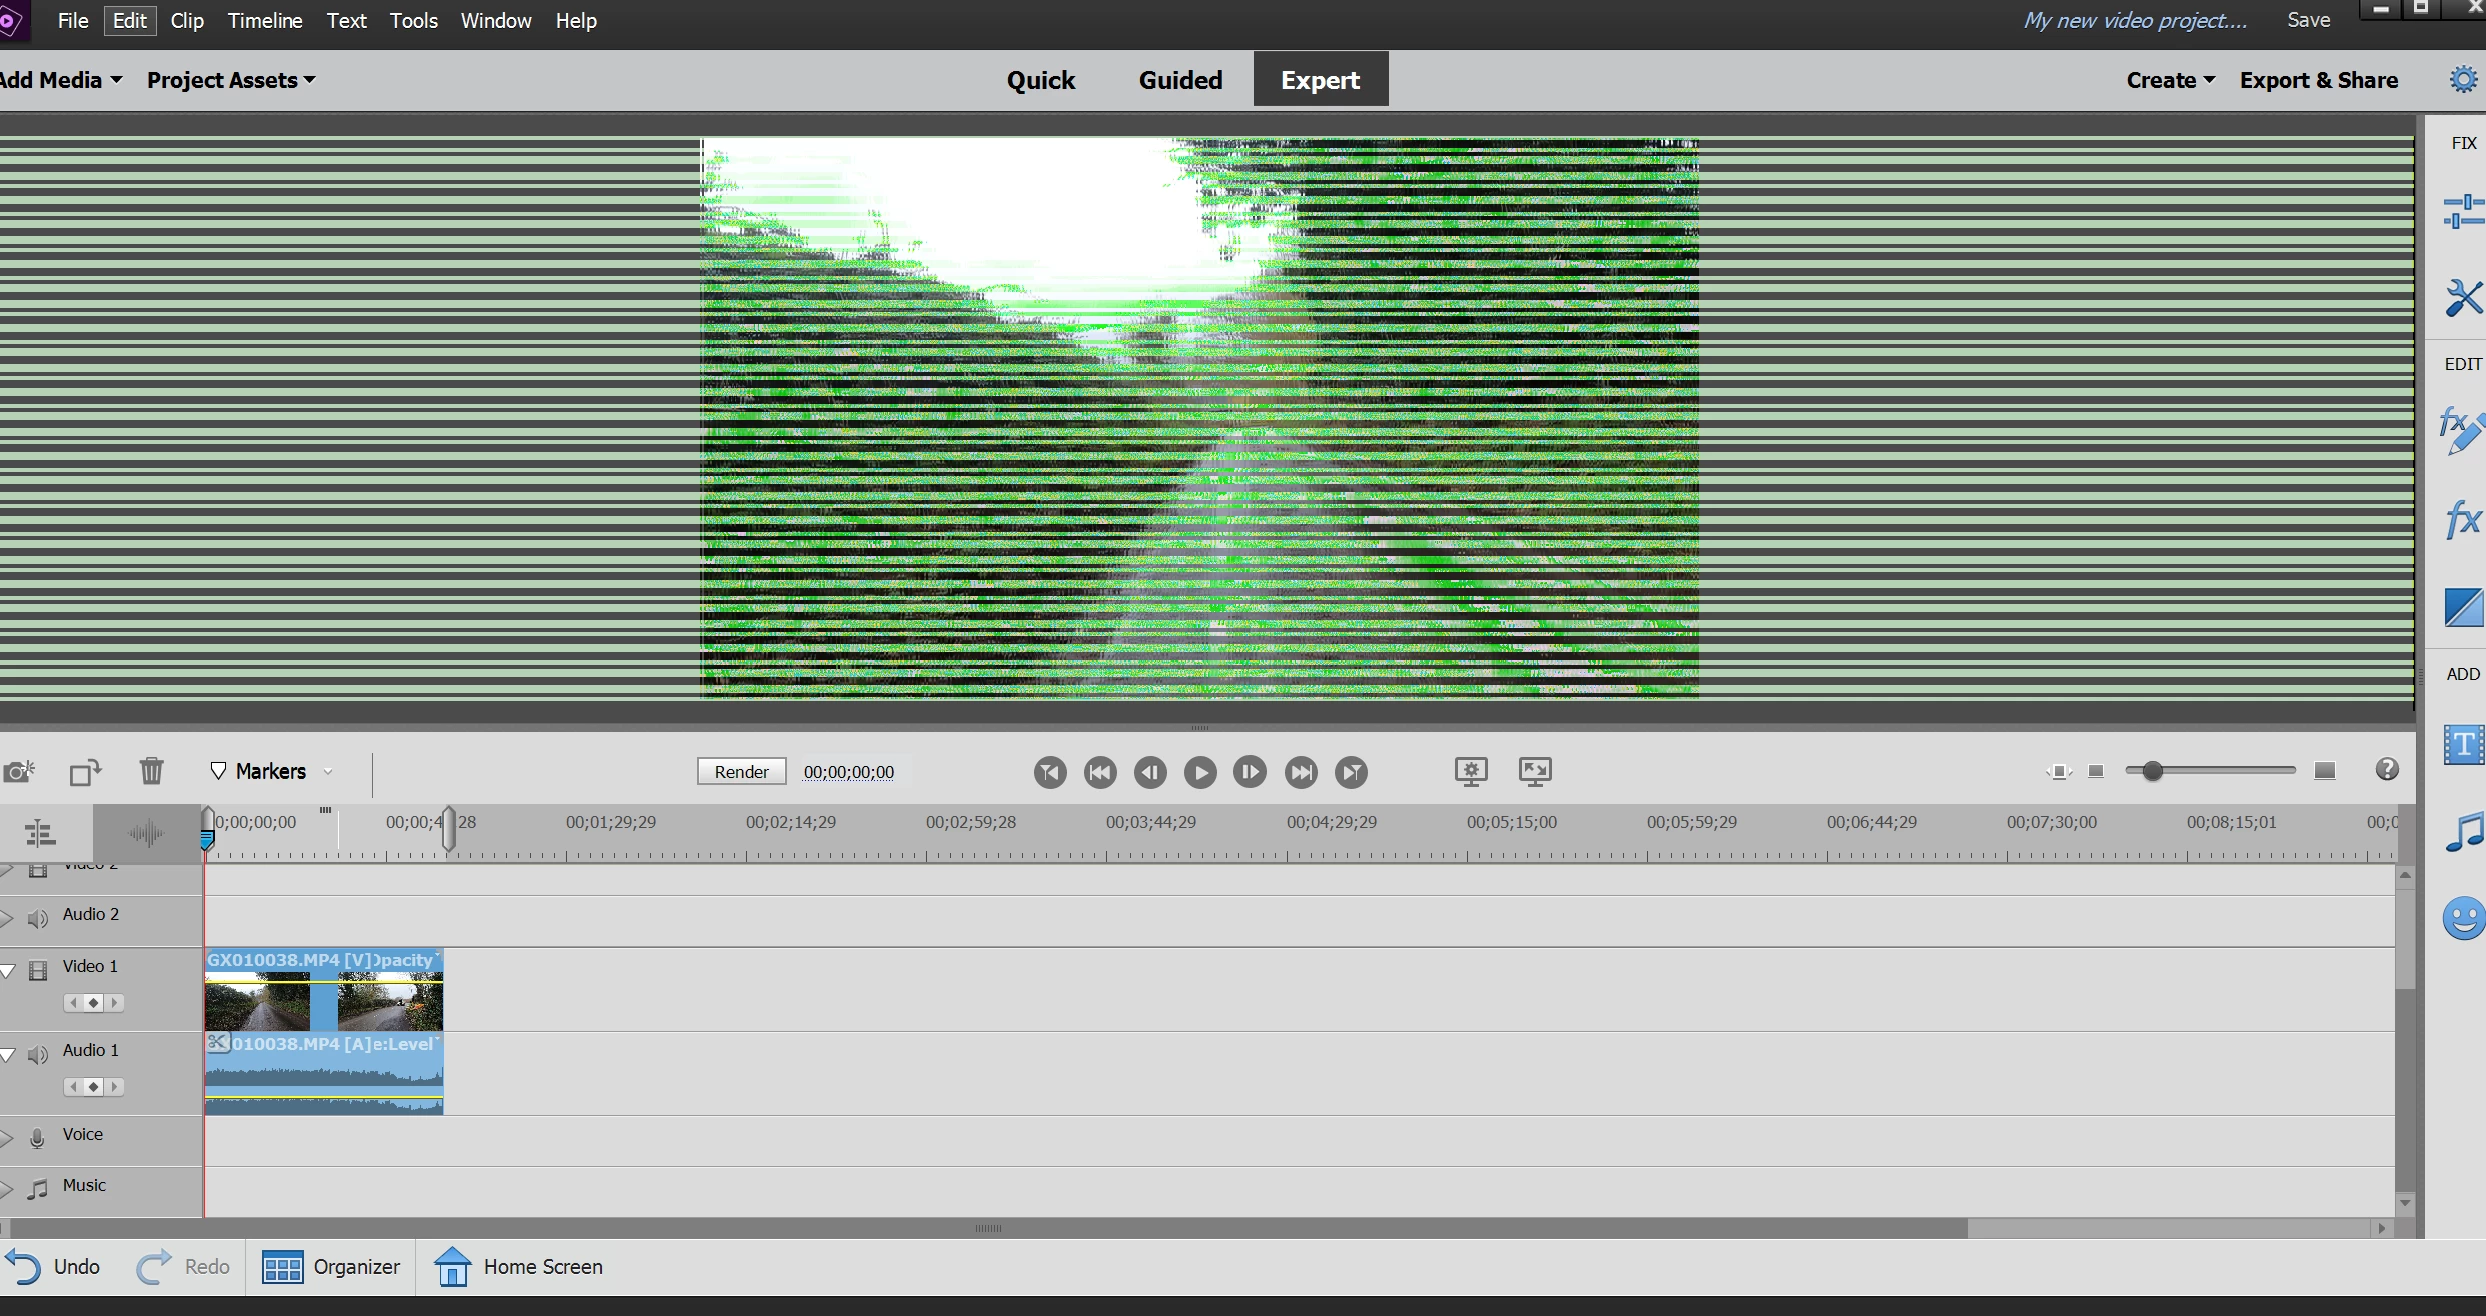Image resolution: width=2486 pixels, height=1316 pixels.
Task: Click Export & Share
Action: [x=2318, y=80]
